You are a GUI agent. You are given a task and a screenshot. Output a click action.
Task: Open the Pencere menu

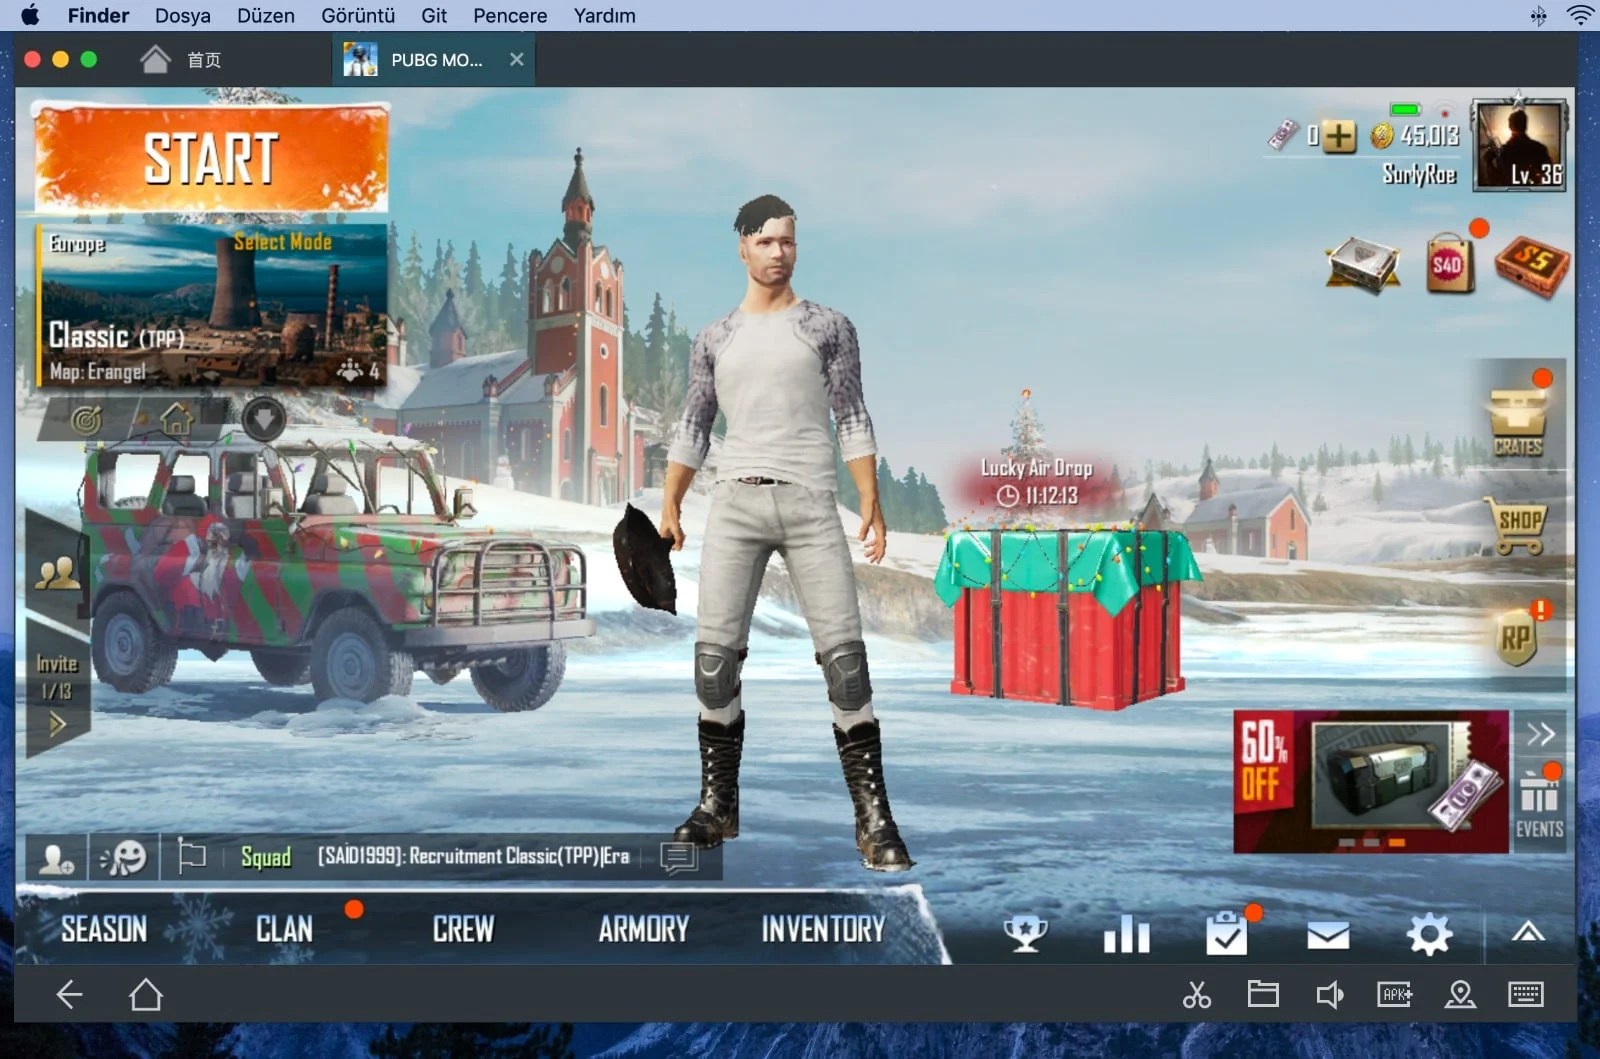[510, 16]
